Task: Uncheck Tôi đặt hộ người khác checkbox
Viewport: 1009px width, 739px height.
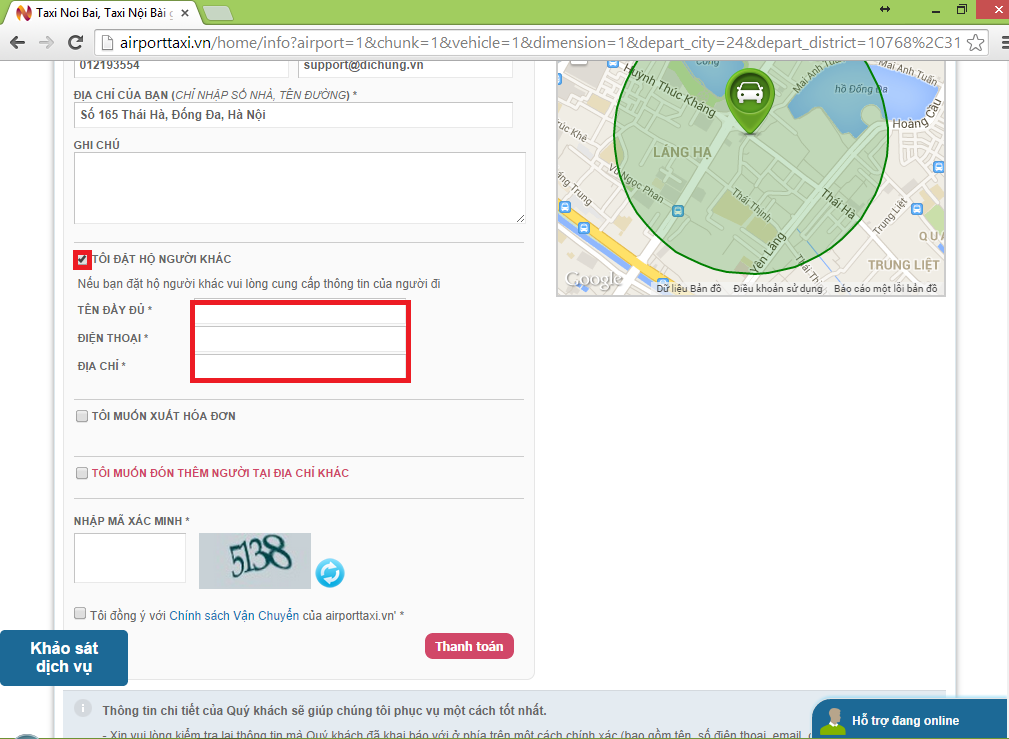Action: (81, 259)
